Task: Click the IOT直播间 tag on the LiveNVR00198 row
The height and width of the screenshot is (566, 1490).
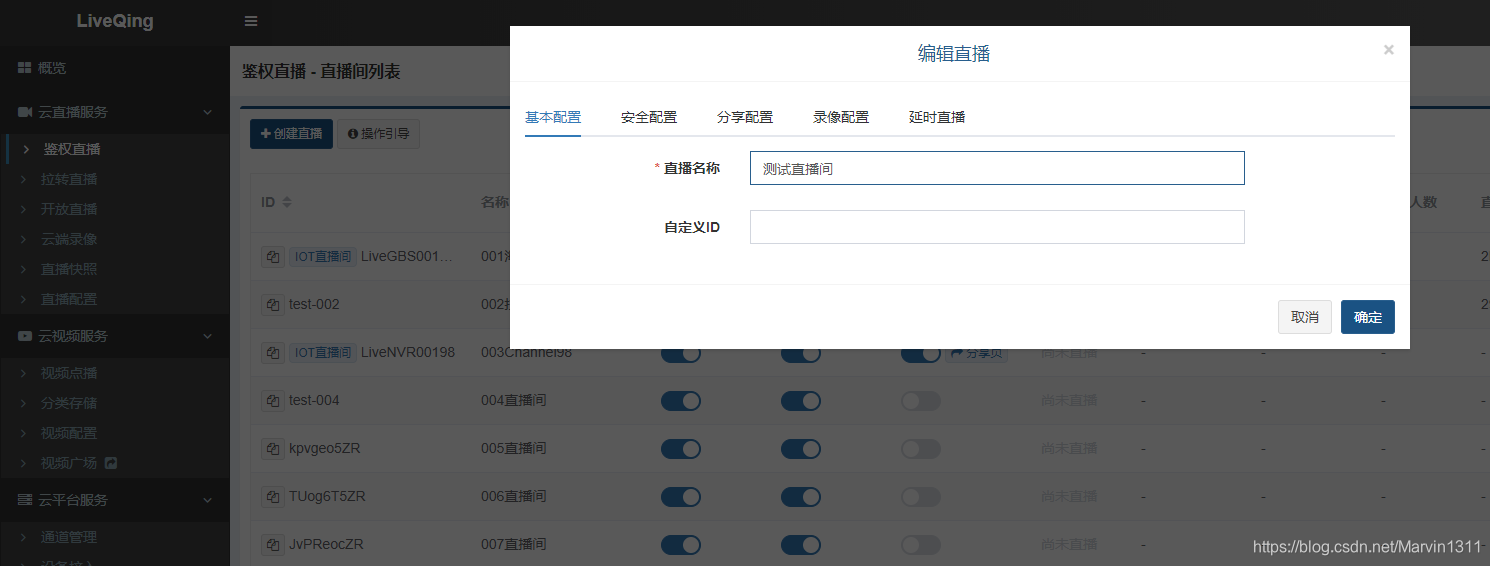Action: pyautogui.click(x=323, y=352)
